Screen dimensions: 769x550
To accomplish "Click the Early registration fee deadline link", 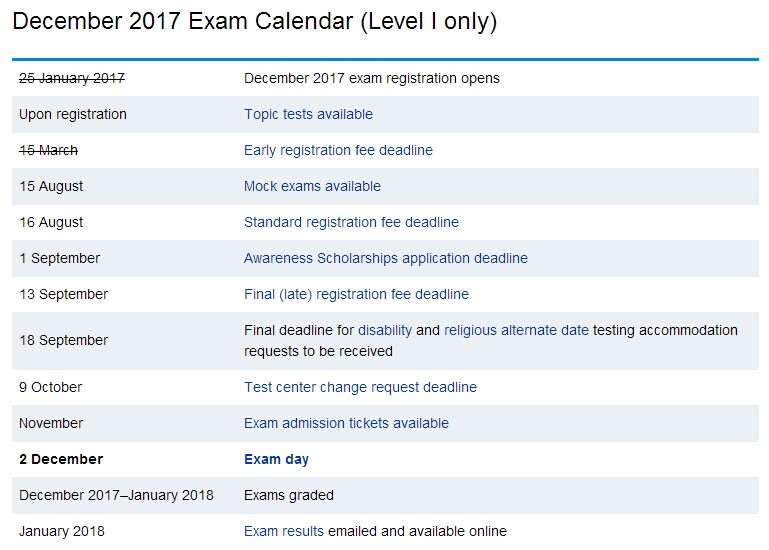I will coord(338,150).
